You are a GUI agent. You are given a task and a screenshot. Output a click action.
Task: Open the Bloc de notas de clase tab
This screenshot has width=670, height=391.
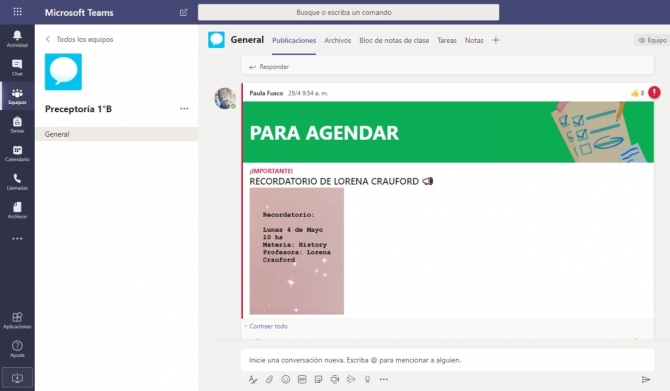coord(394,40)
